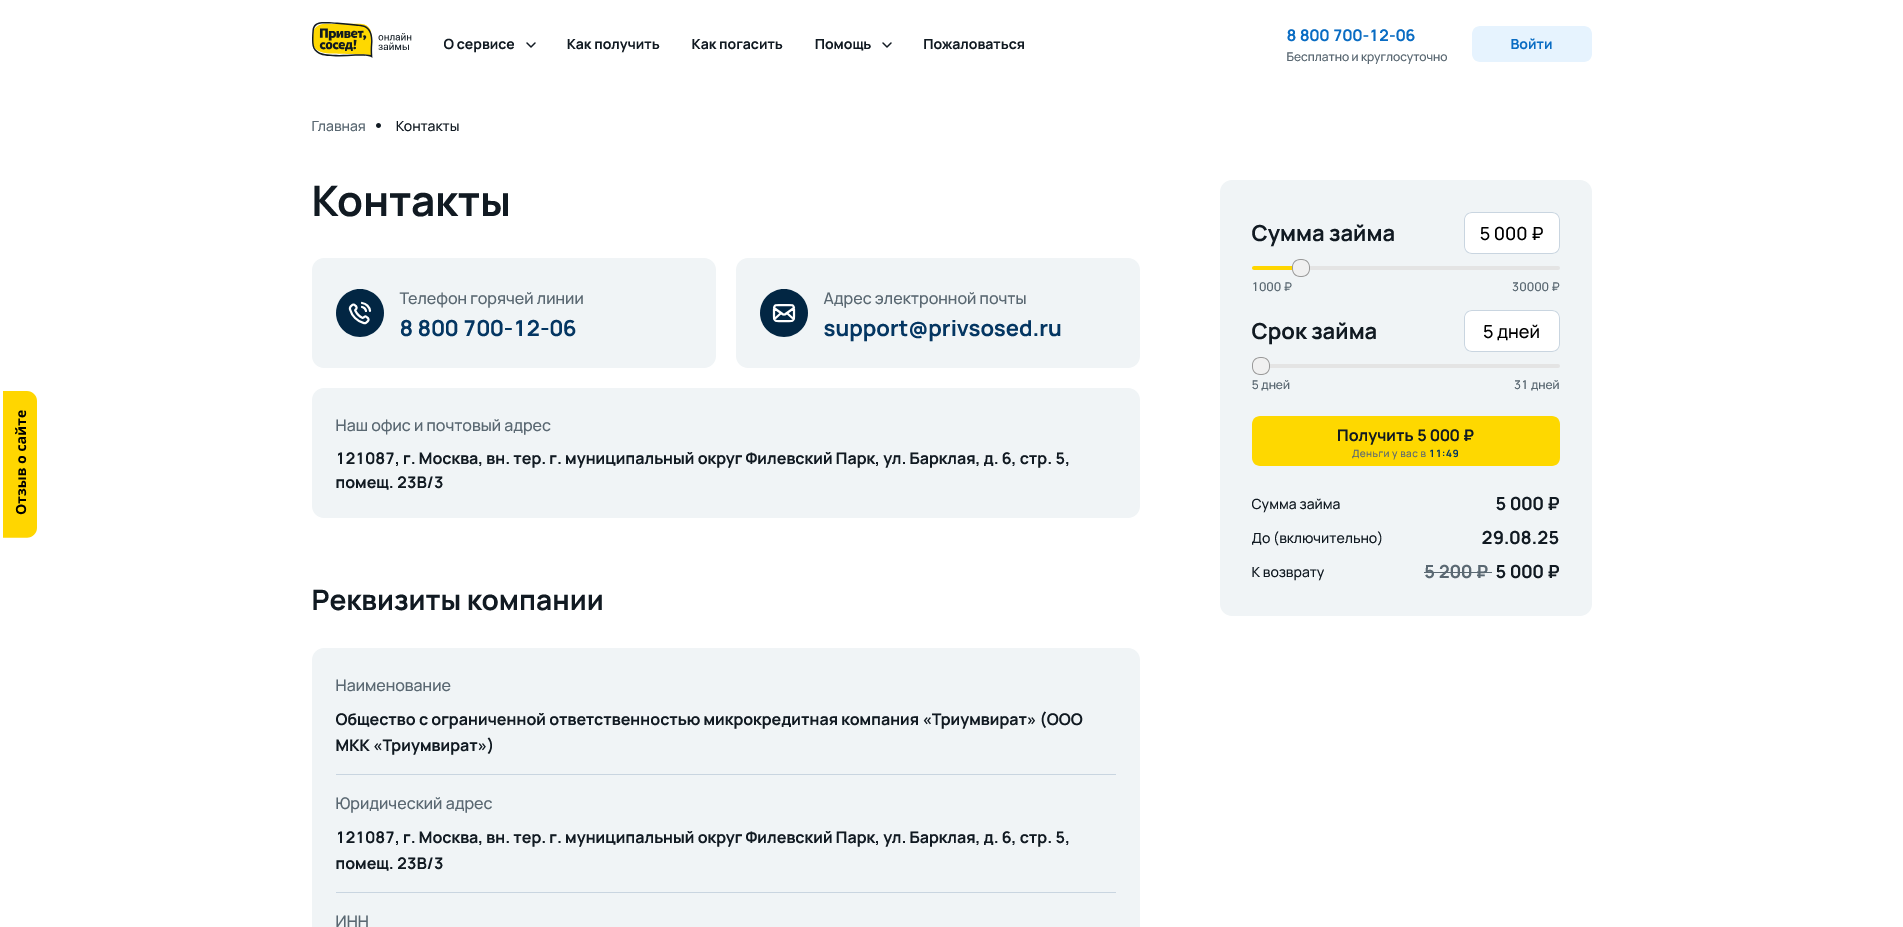Viewport: 1903px width, 927px height.
Task: Click the «Контакты» breadcrumb item
Action: (x=427, y=126)
